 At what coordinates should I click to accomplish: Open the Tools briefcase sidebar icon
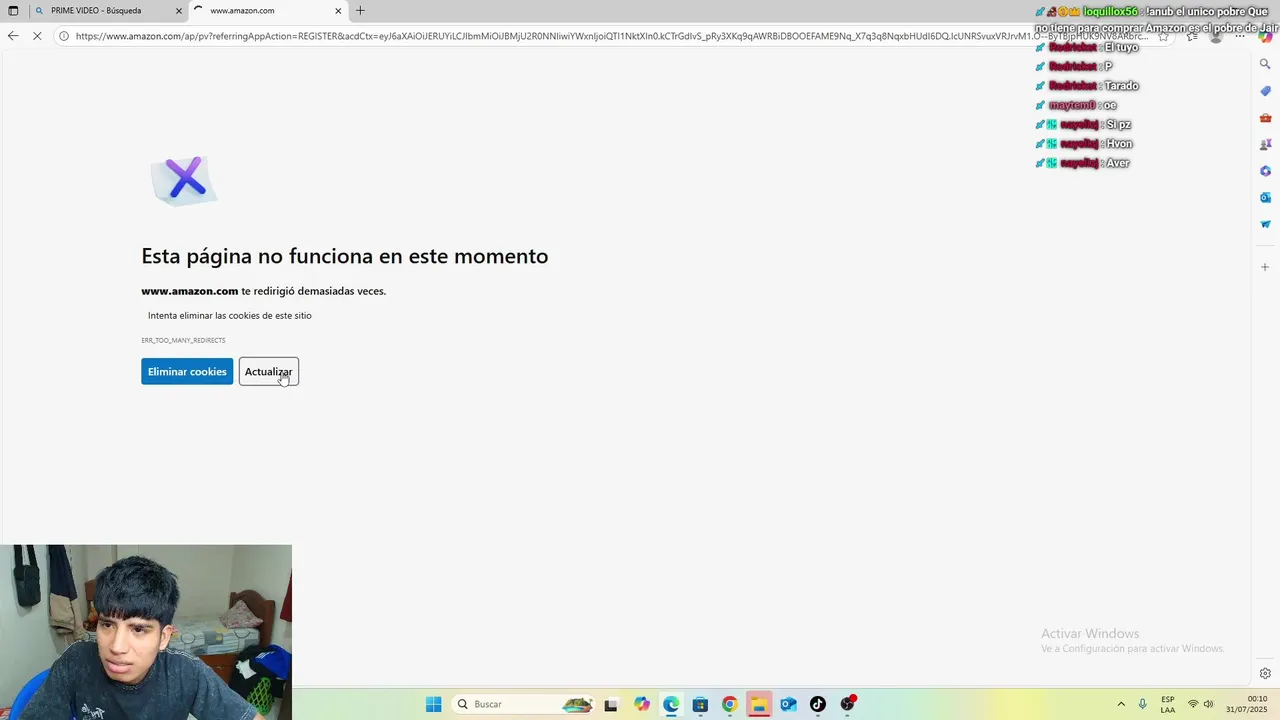1265,118
